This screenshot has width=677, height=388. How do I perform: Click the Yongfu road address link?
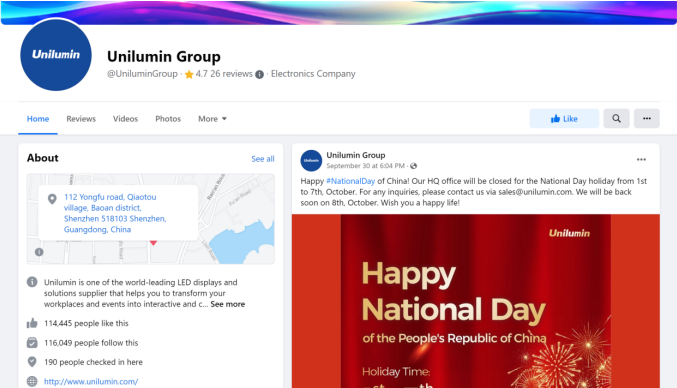pyautogui.click(x=115, y=213)
